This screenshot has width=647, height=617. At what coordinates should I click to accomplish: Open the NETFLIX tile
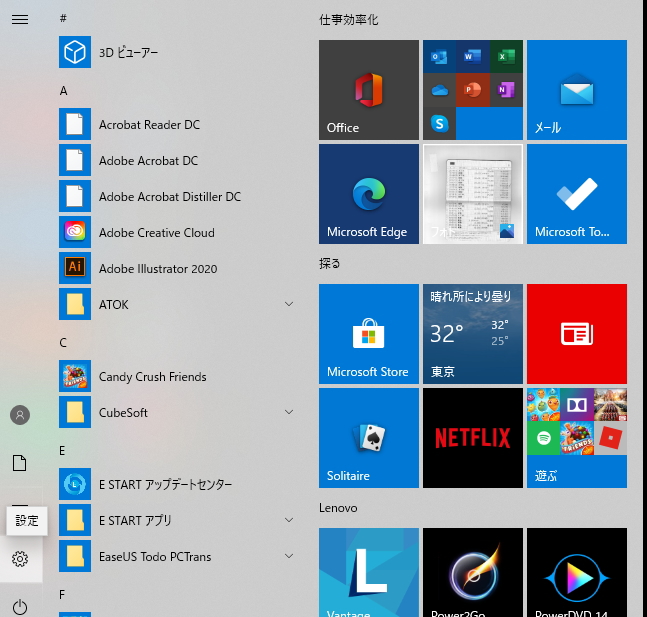473,438
